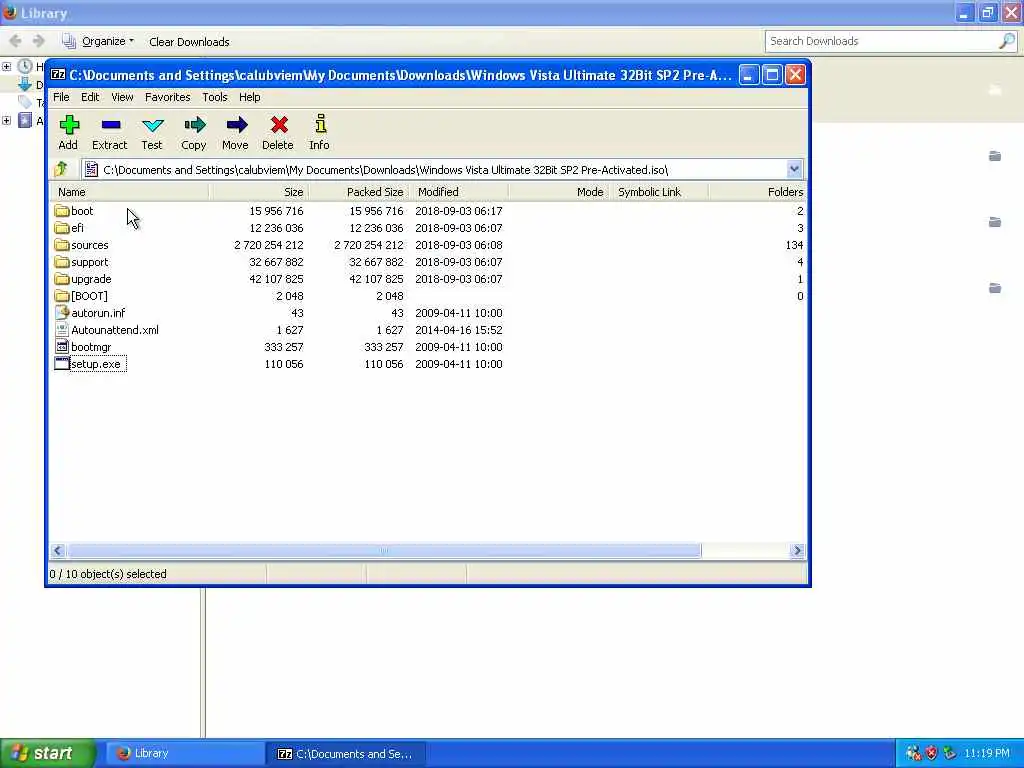Open the Tools menu
Viewport: 1024px width, 768px height.
pos(215,97)
